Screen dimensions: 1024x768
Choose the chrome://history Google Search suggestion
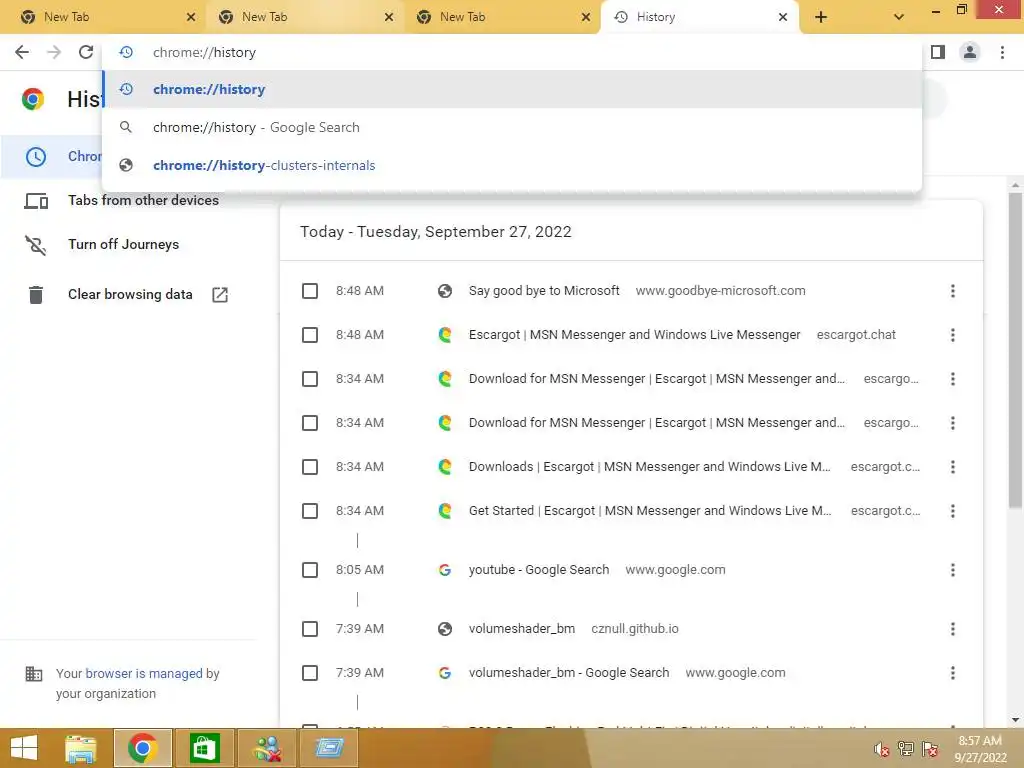point(513,127)
